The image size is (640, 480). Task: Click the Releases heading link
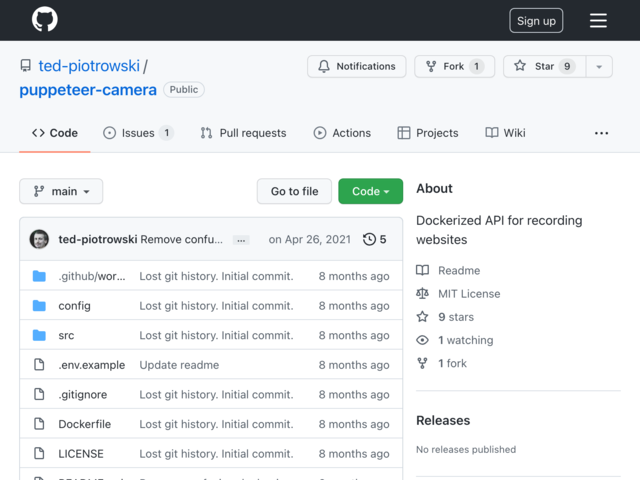click(443, 420)
